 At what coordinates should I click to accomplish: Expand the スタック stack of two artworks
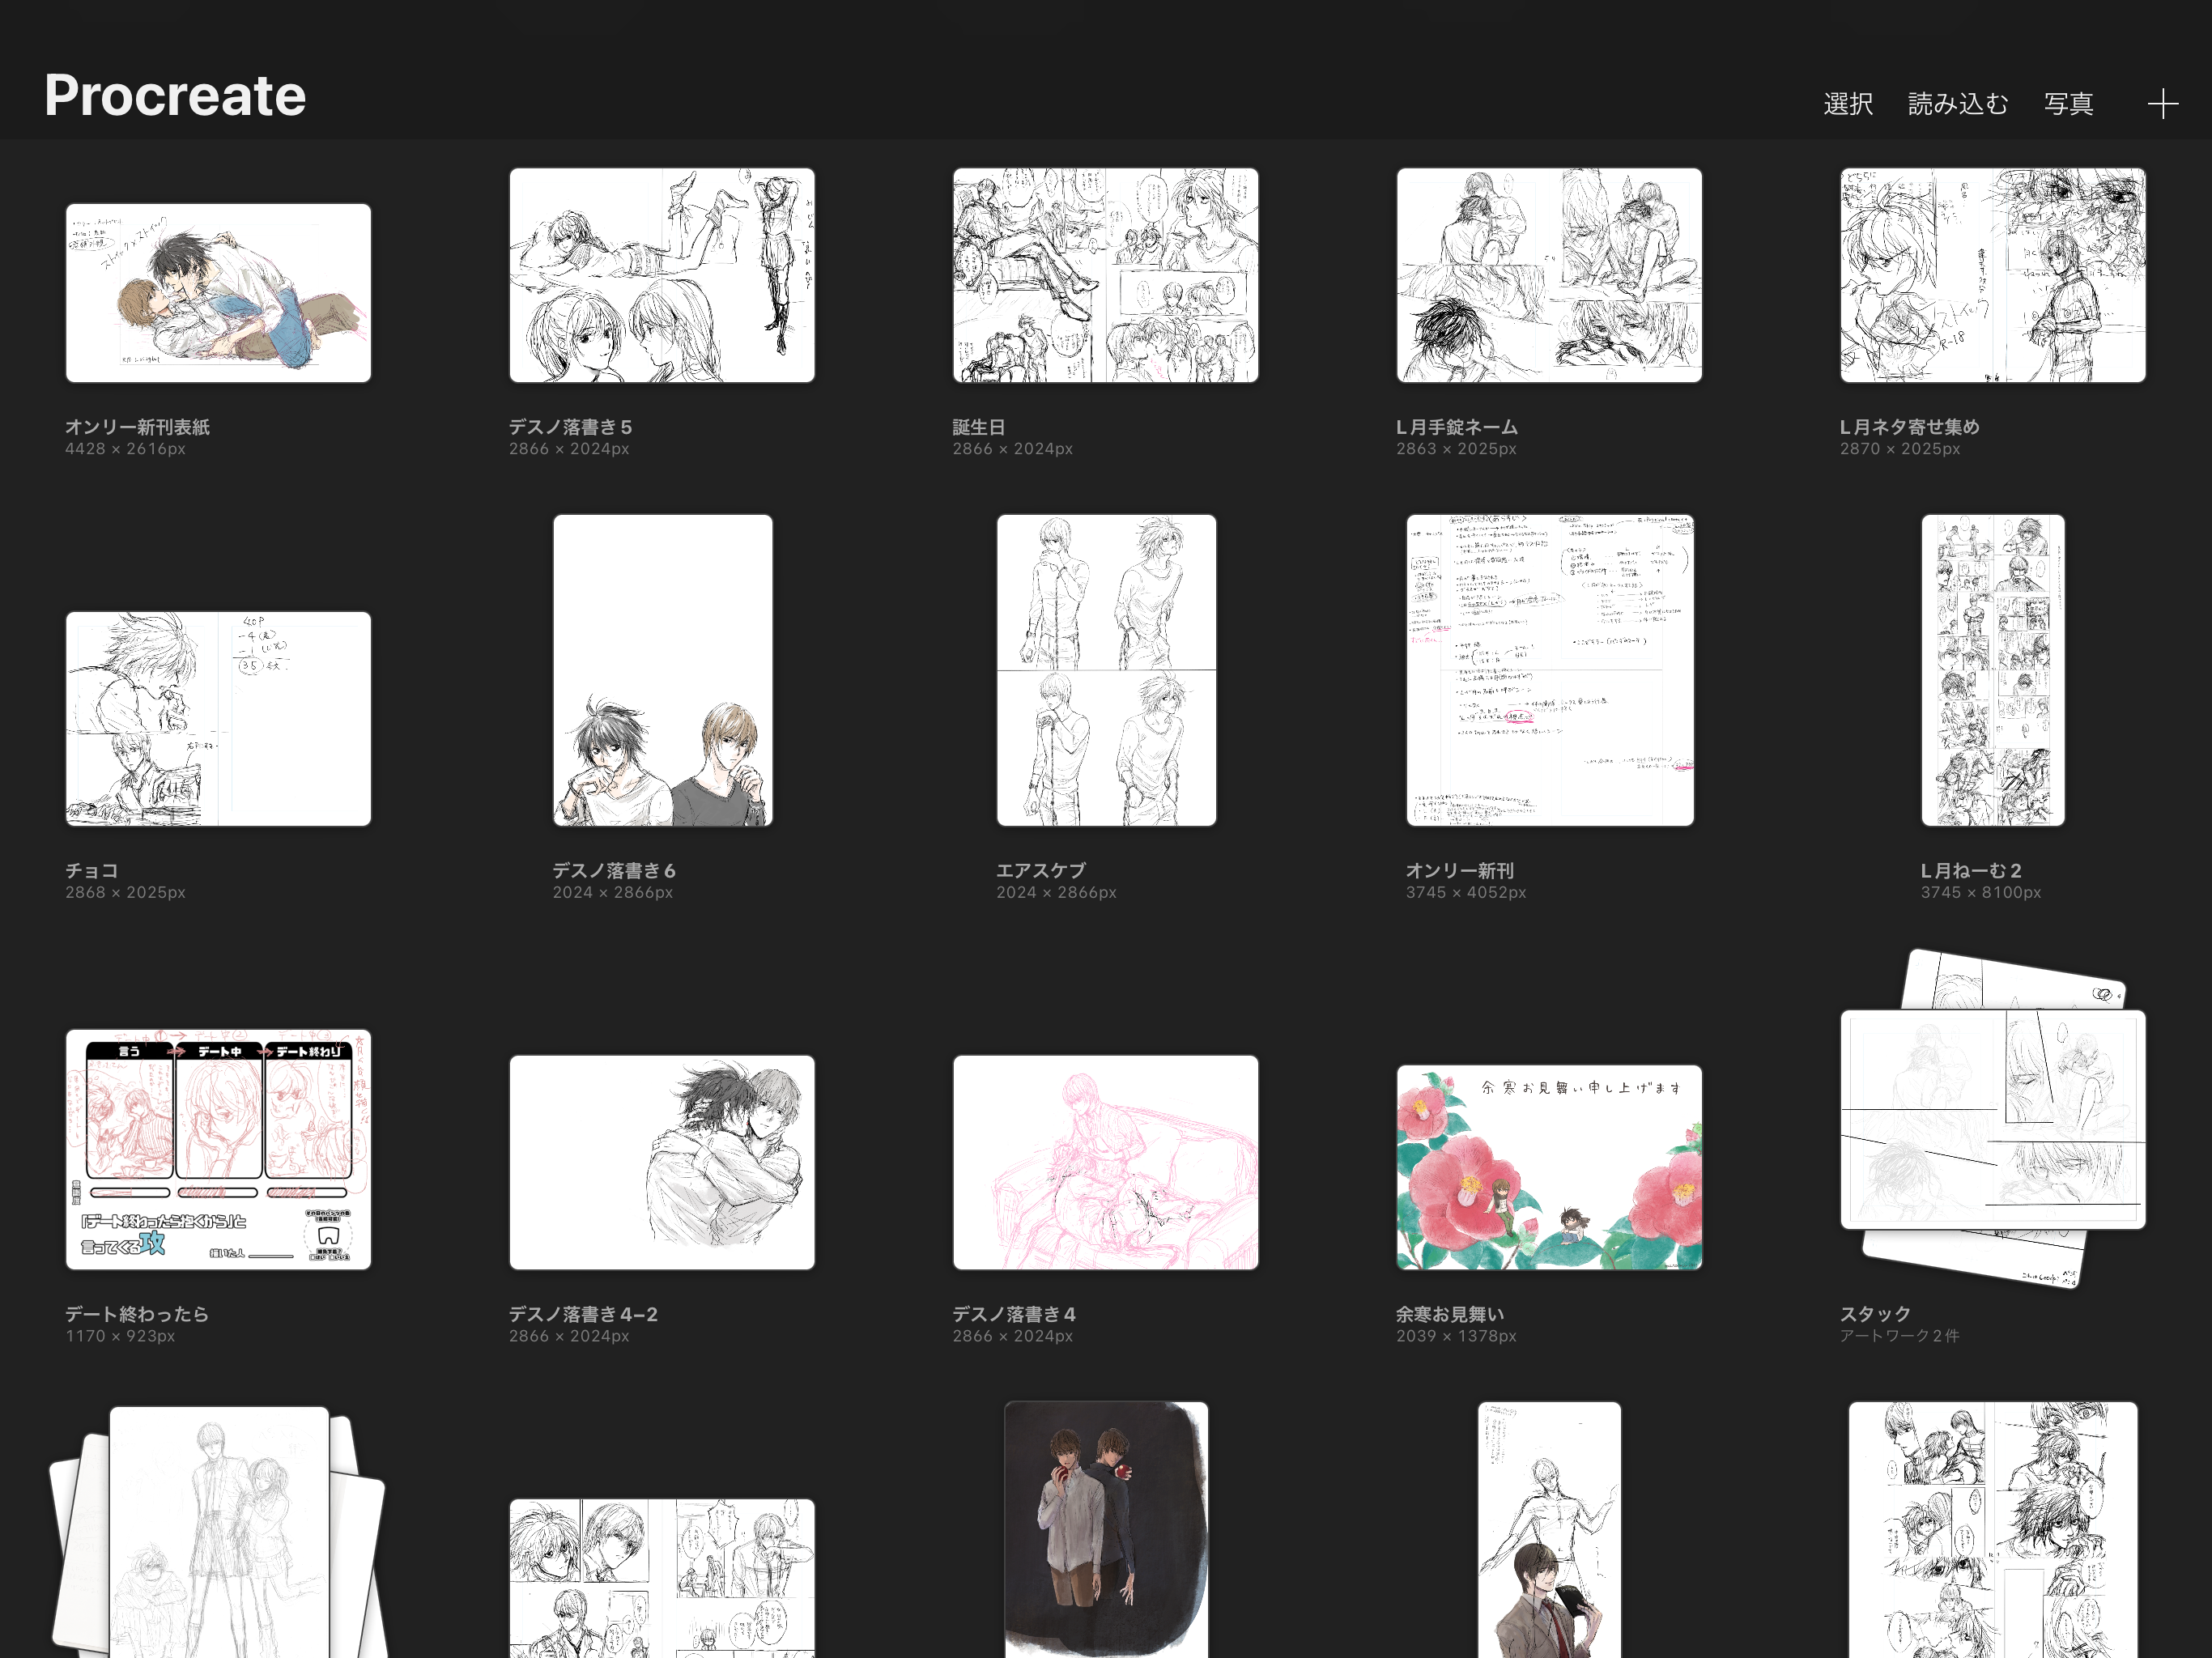point(1992,1120)
